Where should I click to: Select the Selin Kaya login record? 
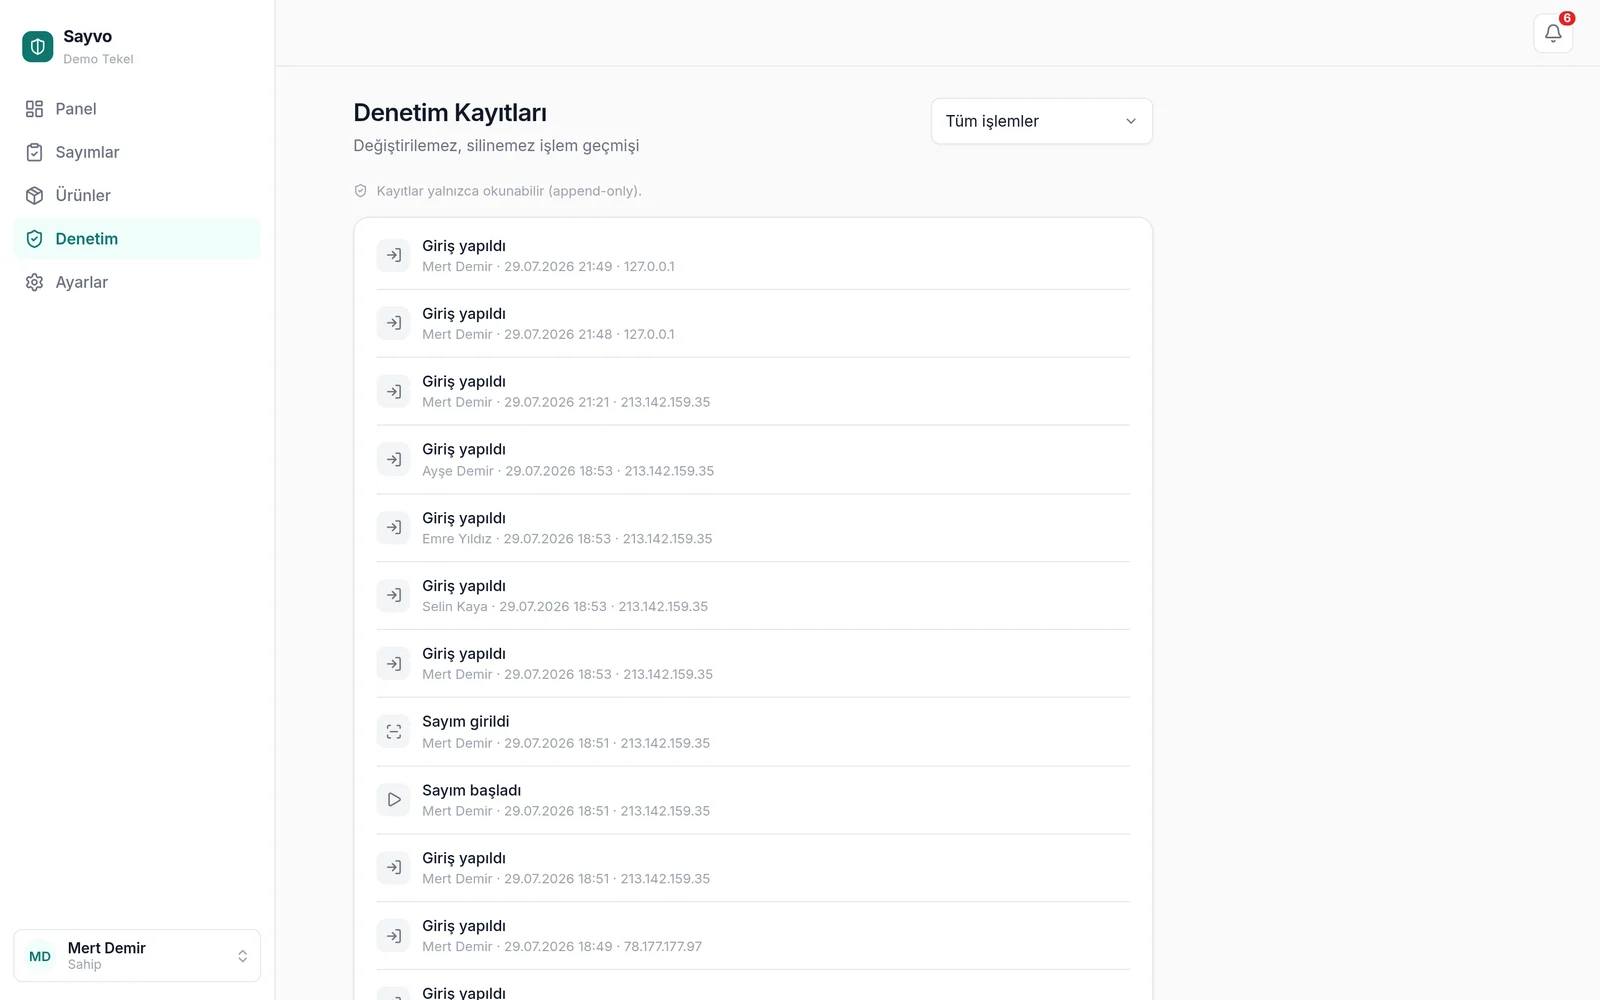click(753, 596)
